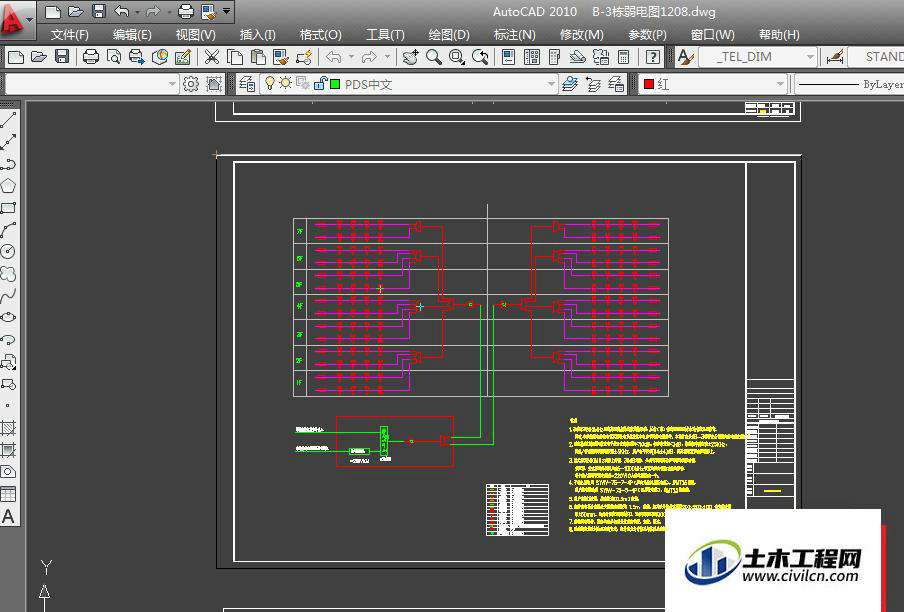
Task: Select the Line tool in Draw toolbar
Action: pos(8,120)
